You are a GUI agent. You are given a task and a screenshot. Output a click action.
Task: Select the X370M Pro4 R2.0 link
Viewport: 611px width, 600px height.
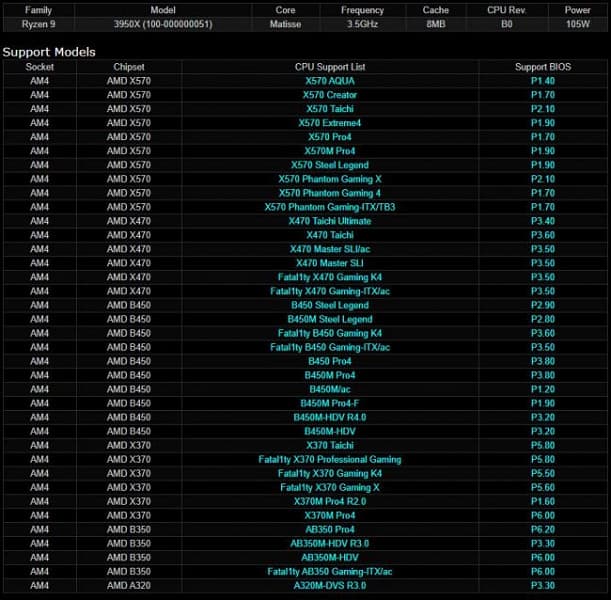click(x=330, y=501)
